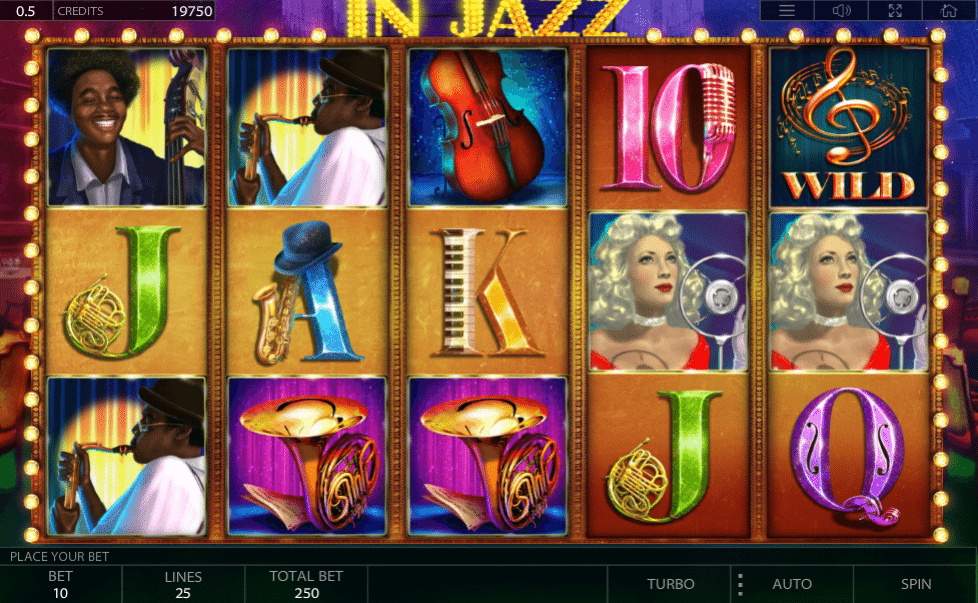The image size is (978, 603).
Task: Click the piano key K symbol
Action: coord(487,292)
